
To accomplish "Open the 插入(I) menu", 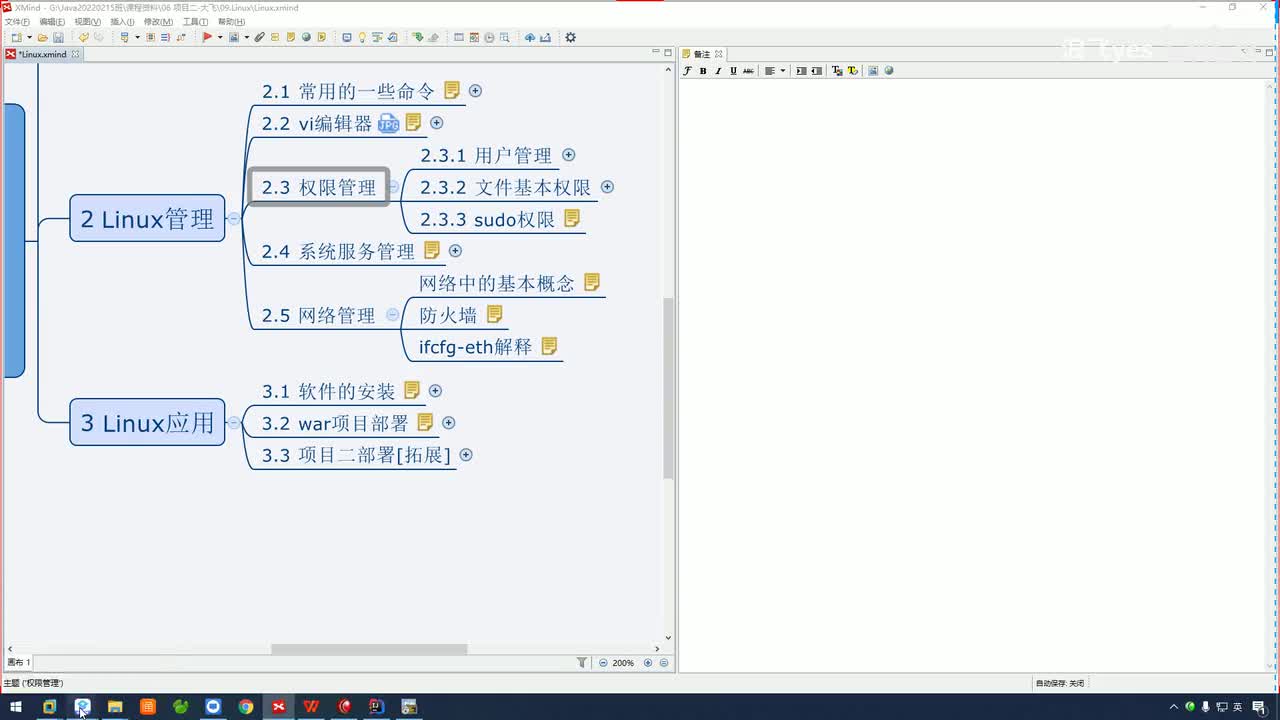I will coord(122,21).
